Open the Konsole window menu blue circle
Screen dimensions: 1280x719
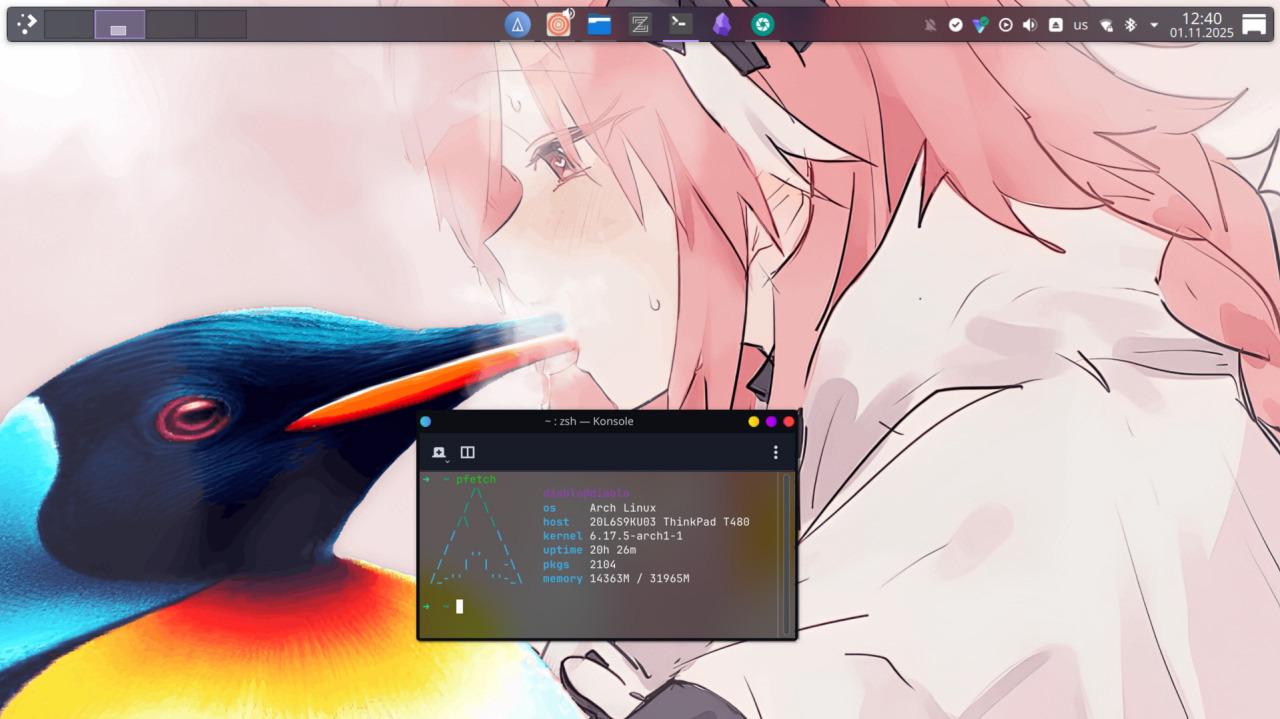[425, 421]
